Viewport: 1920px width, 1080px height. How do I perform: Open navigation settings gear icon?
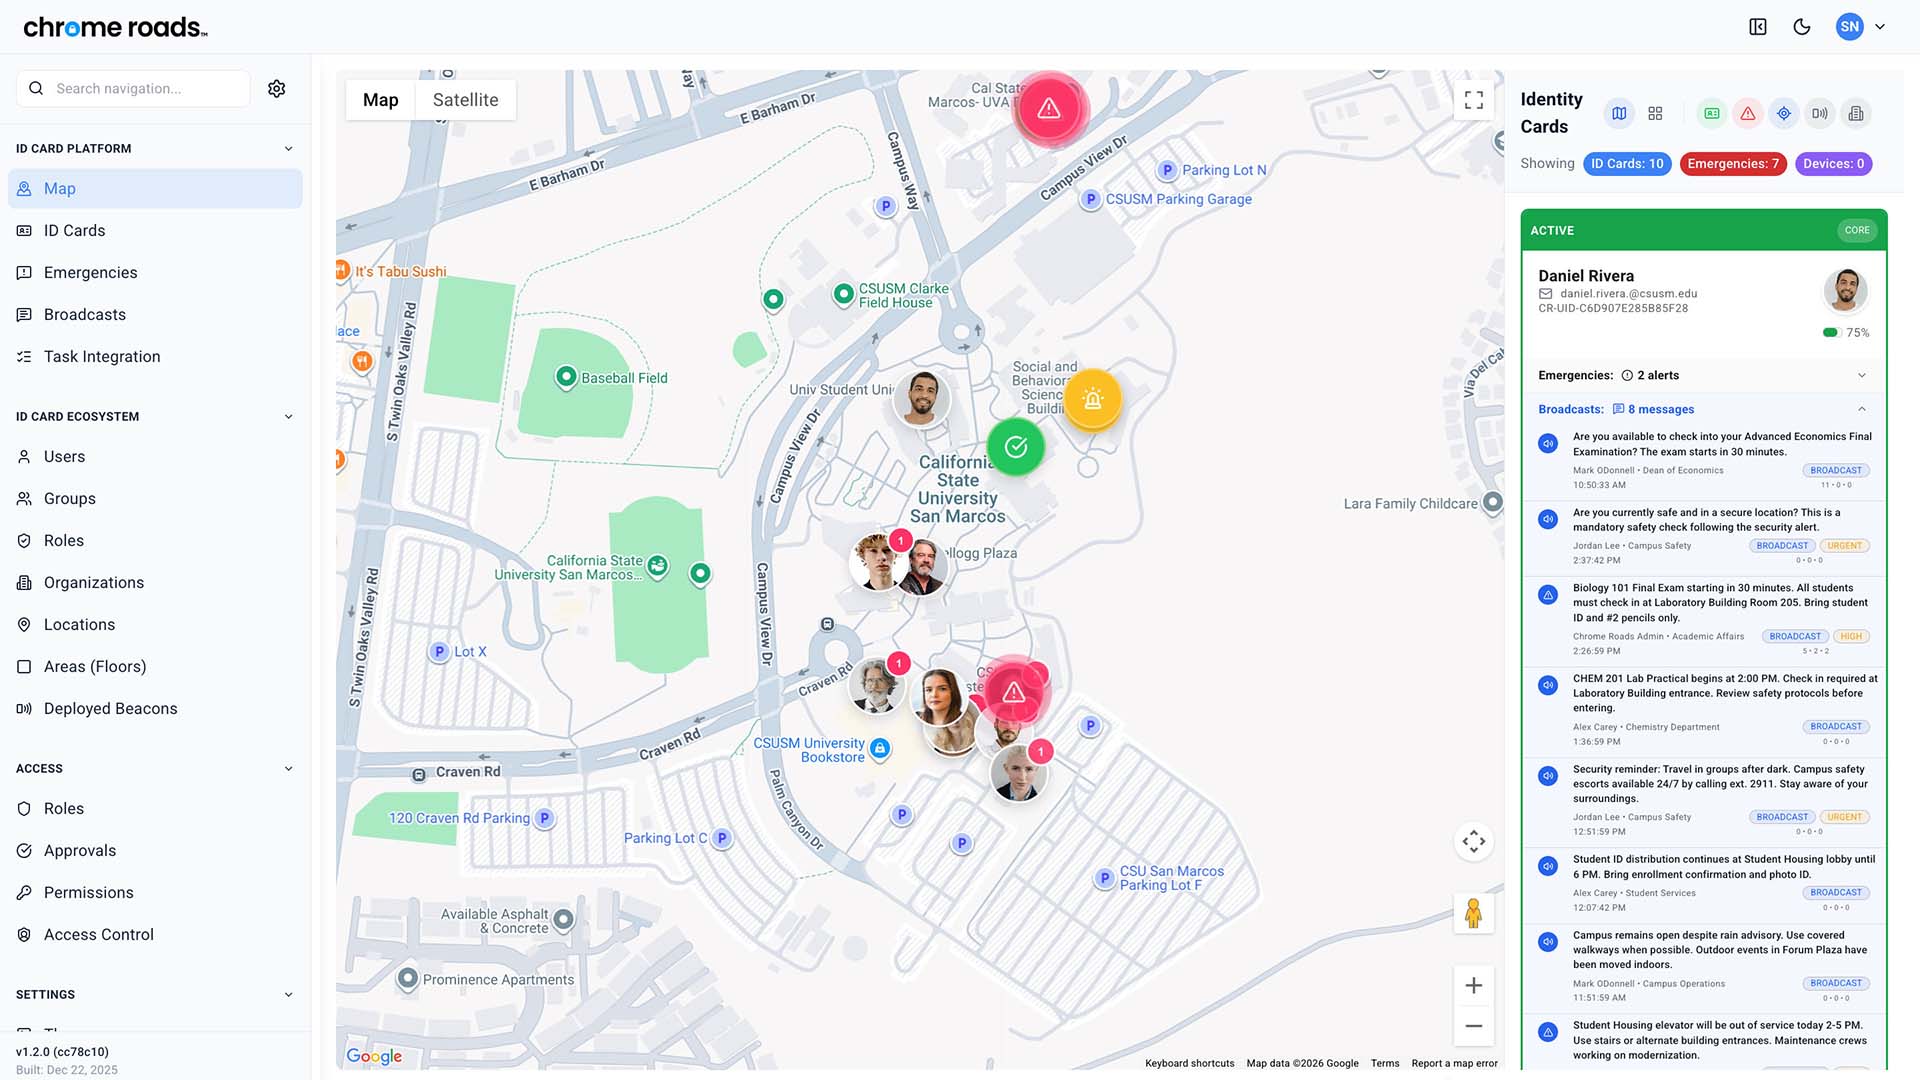[277, 89]
